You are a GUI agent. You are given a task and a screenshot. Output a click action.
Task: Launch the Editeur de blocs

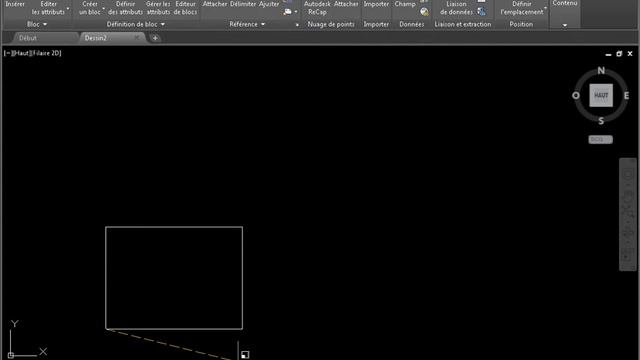coord(185,8)
